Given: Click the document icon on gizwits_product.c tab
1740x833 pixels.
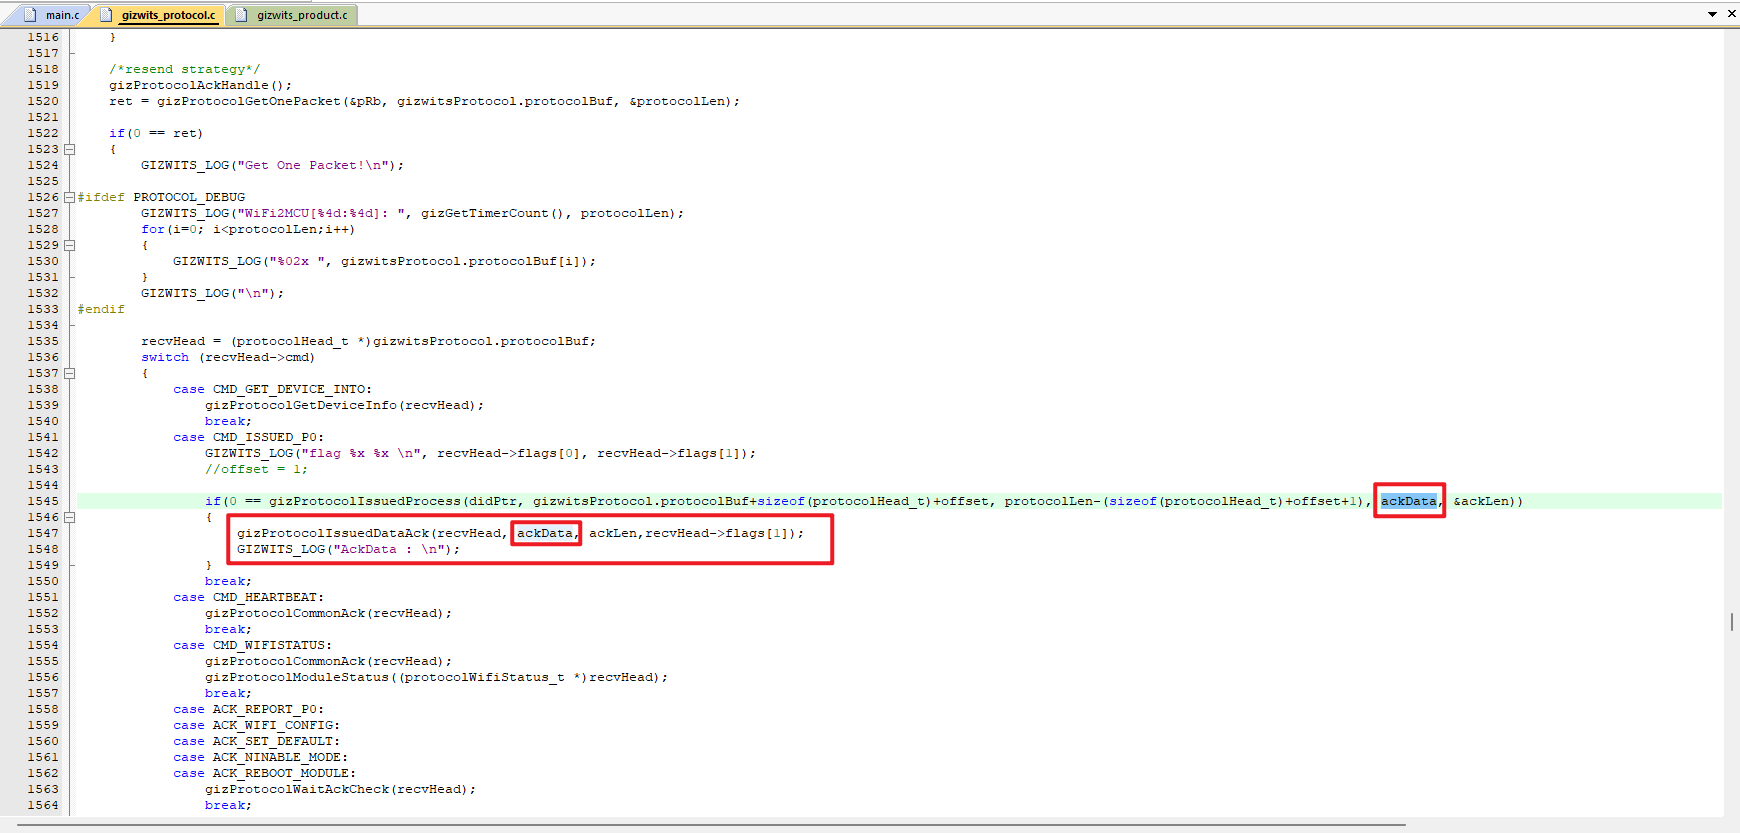Looking at the screenshot, I should (x=241, y=15).
